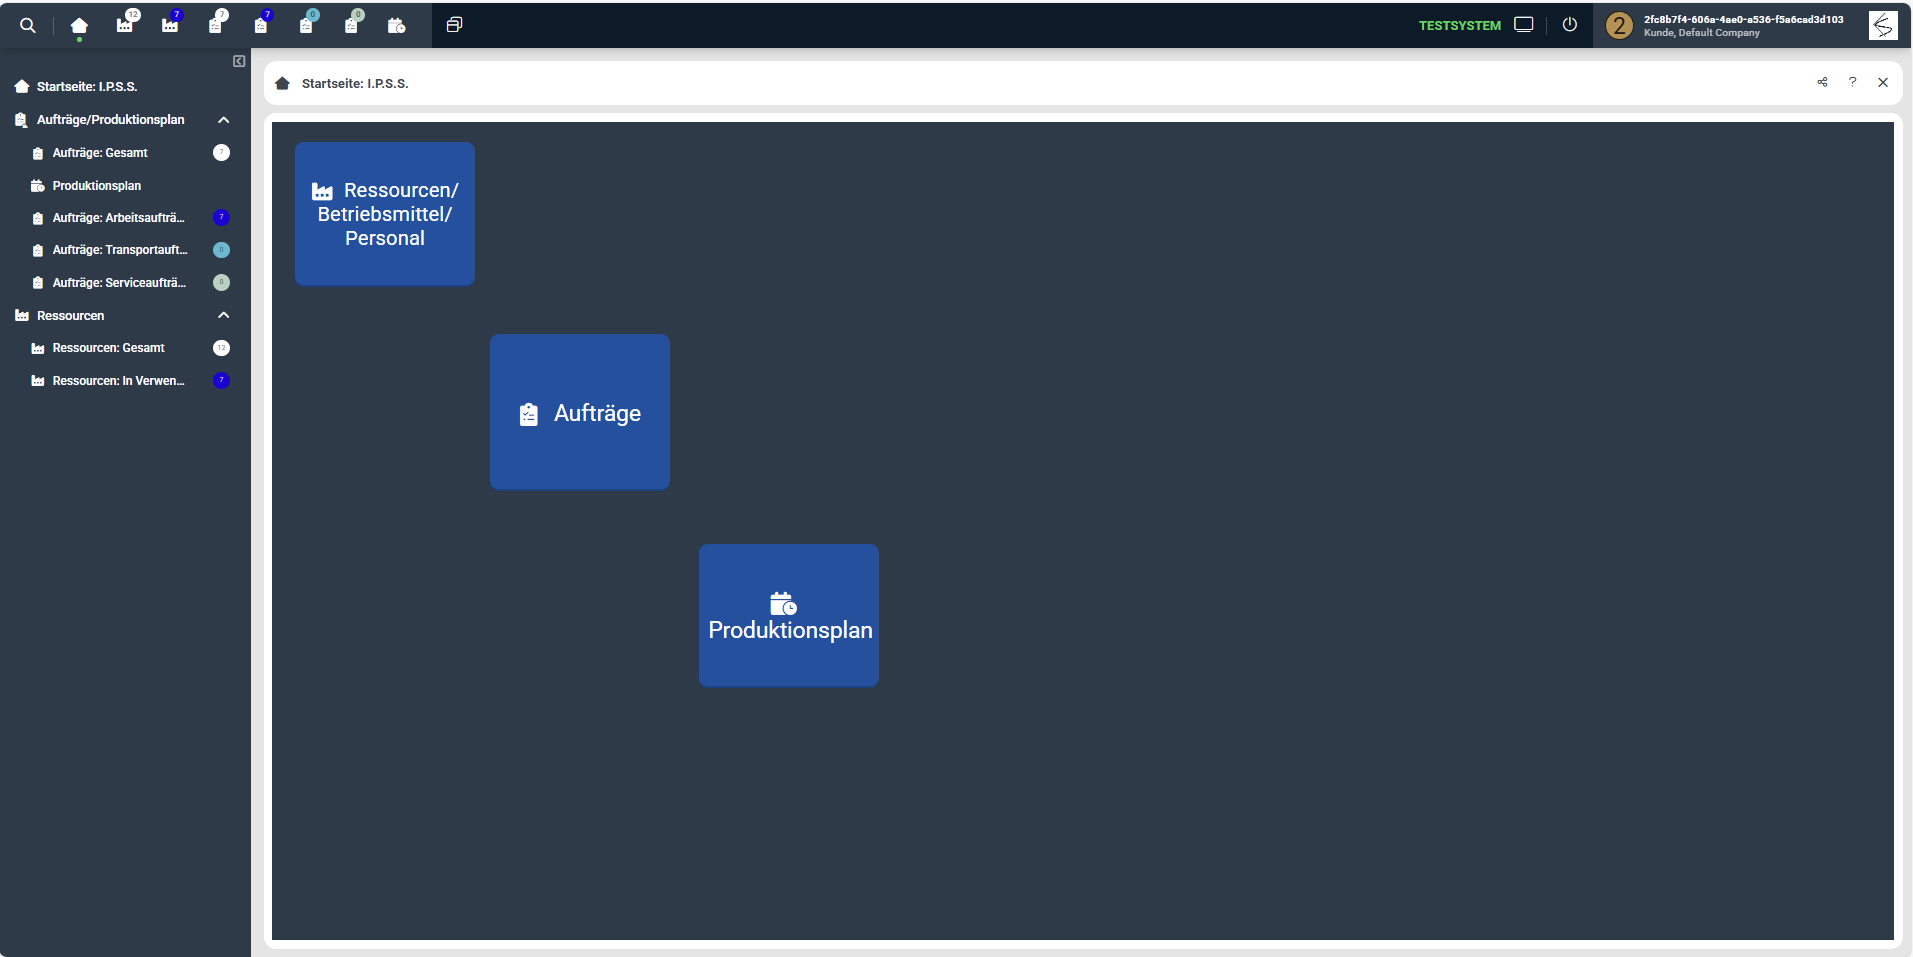The image size is (1913, 957).
Task: Open resources icon with badge 12
Action: 125,25
